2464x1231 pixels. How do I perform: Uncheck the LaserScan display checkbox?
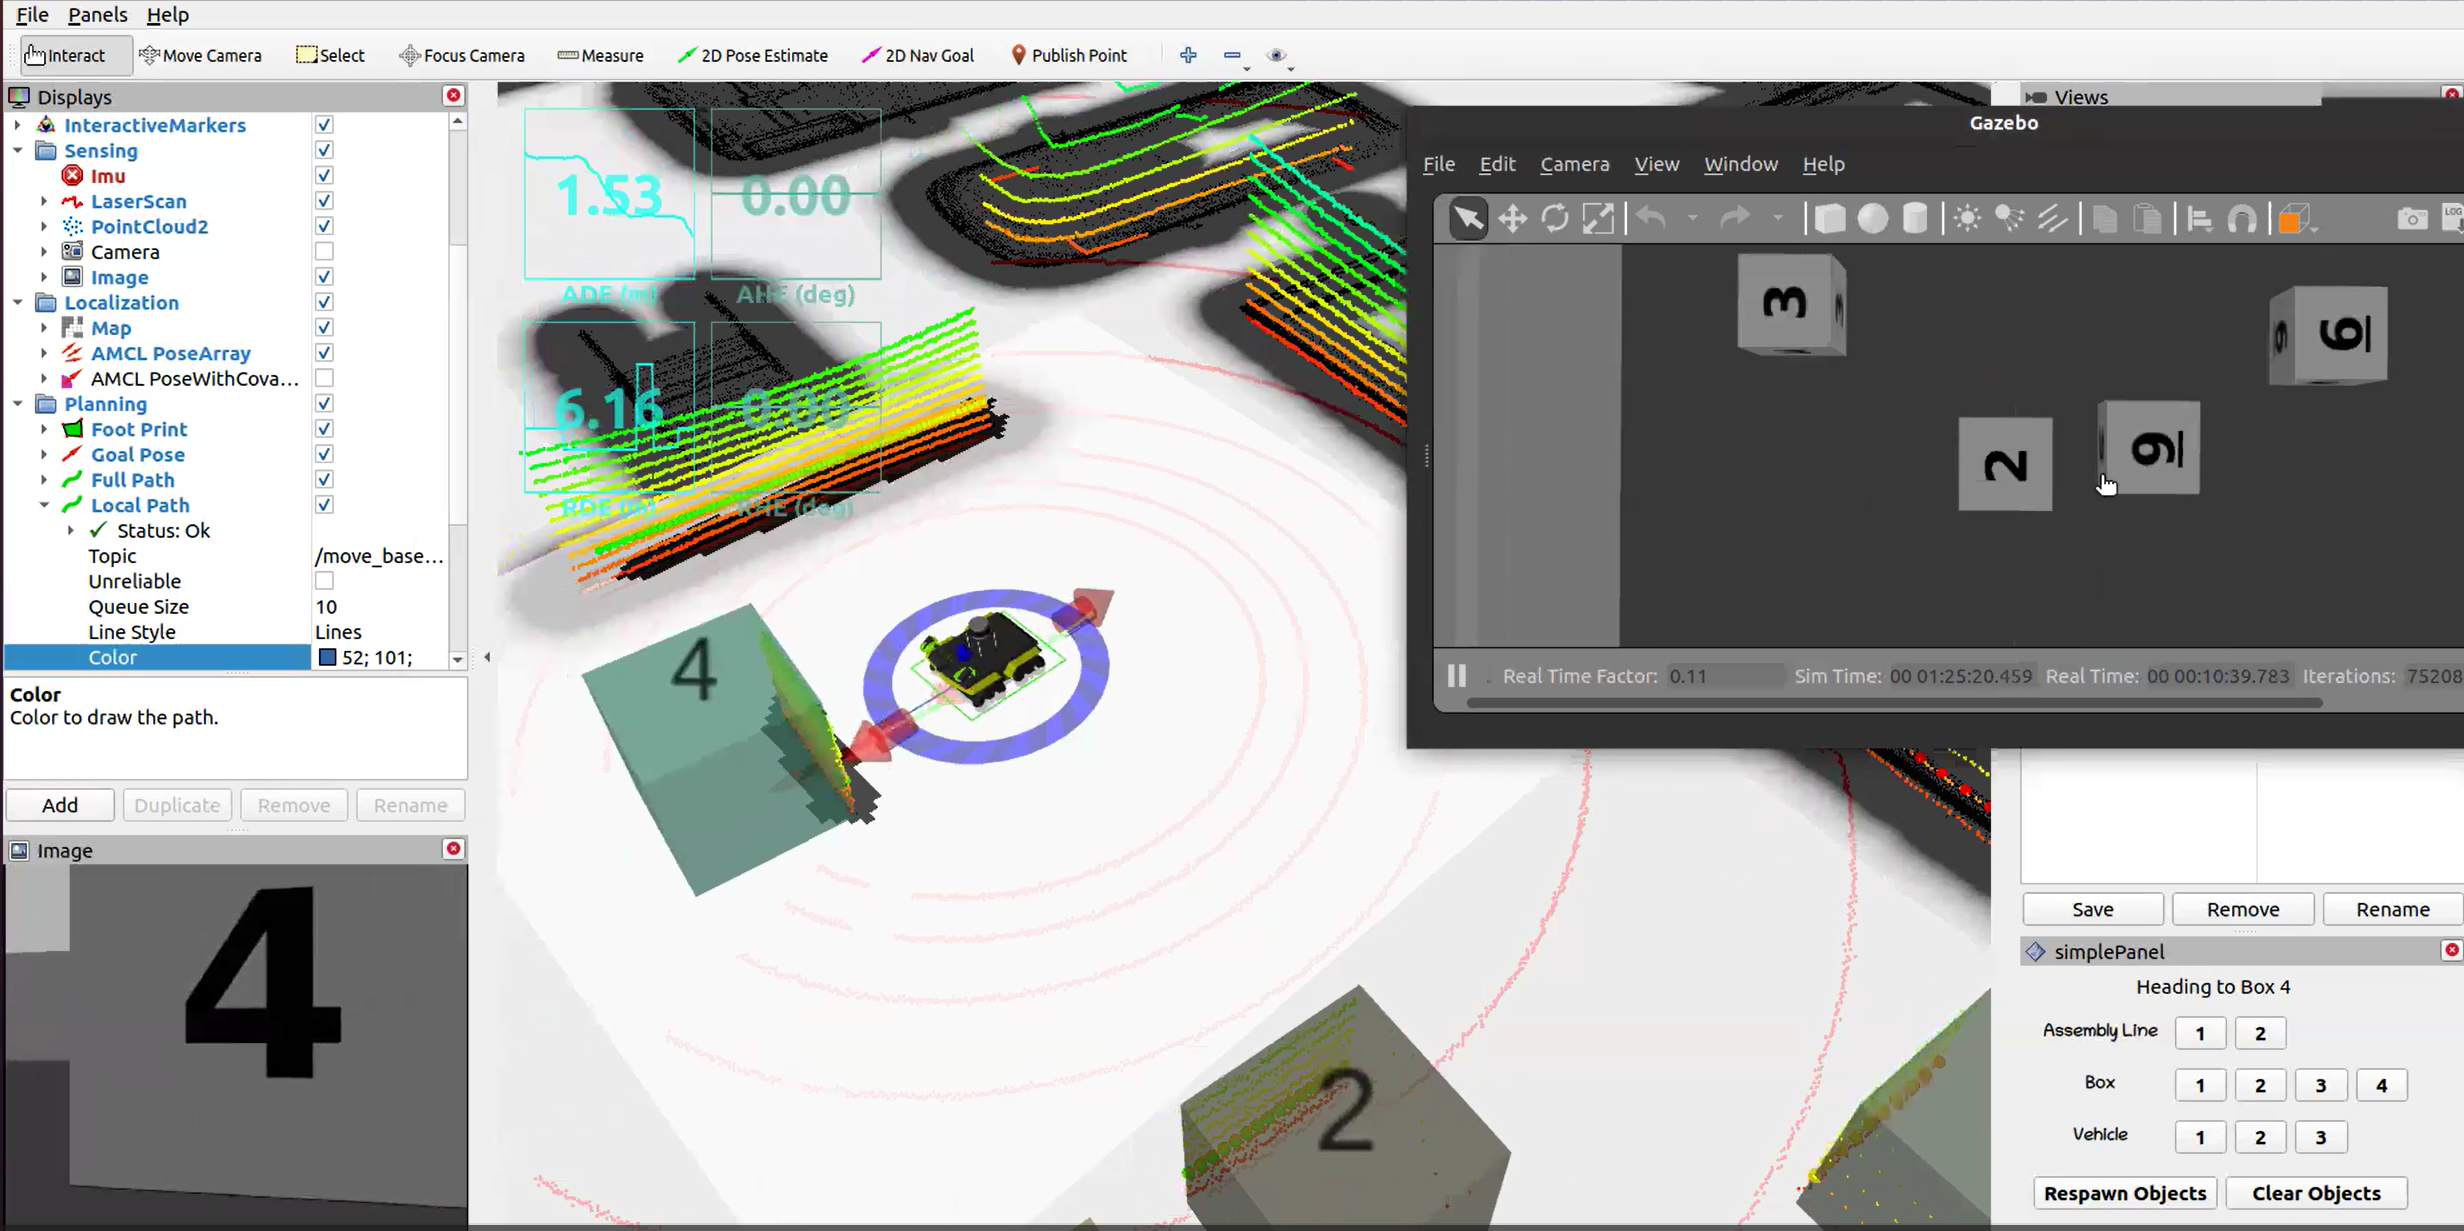click(x=324, y=201)
